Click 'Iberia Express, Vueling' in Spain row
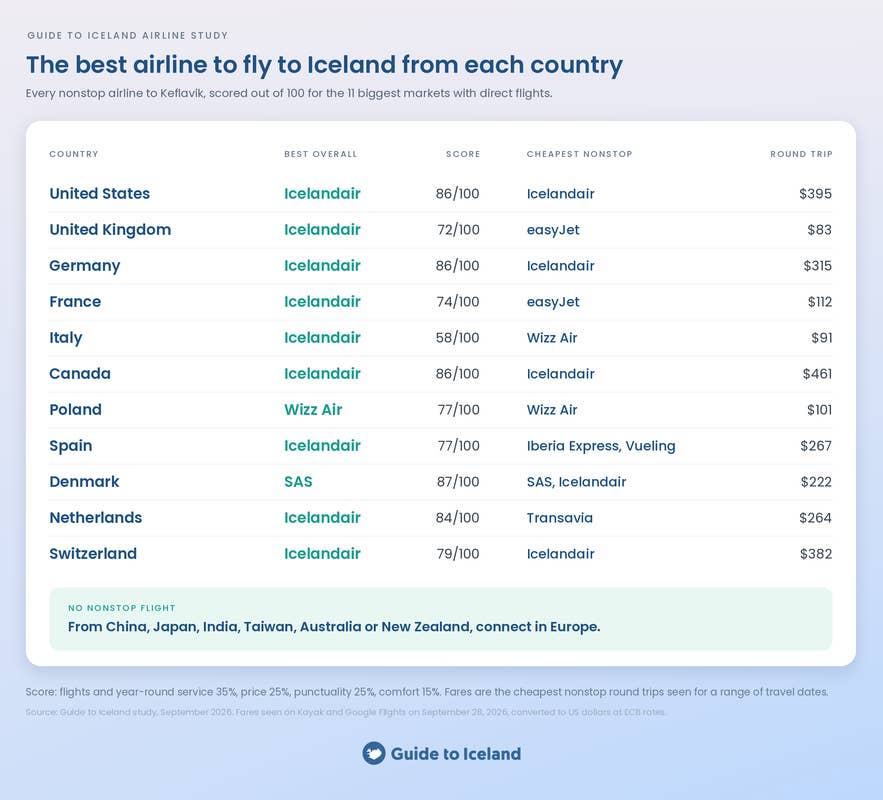 [601, 446]
